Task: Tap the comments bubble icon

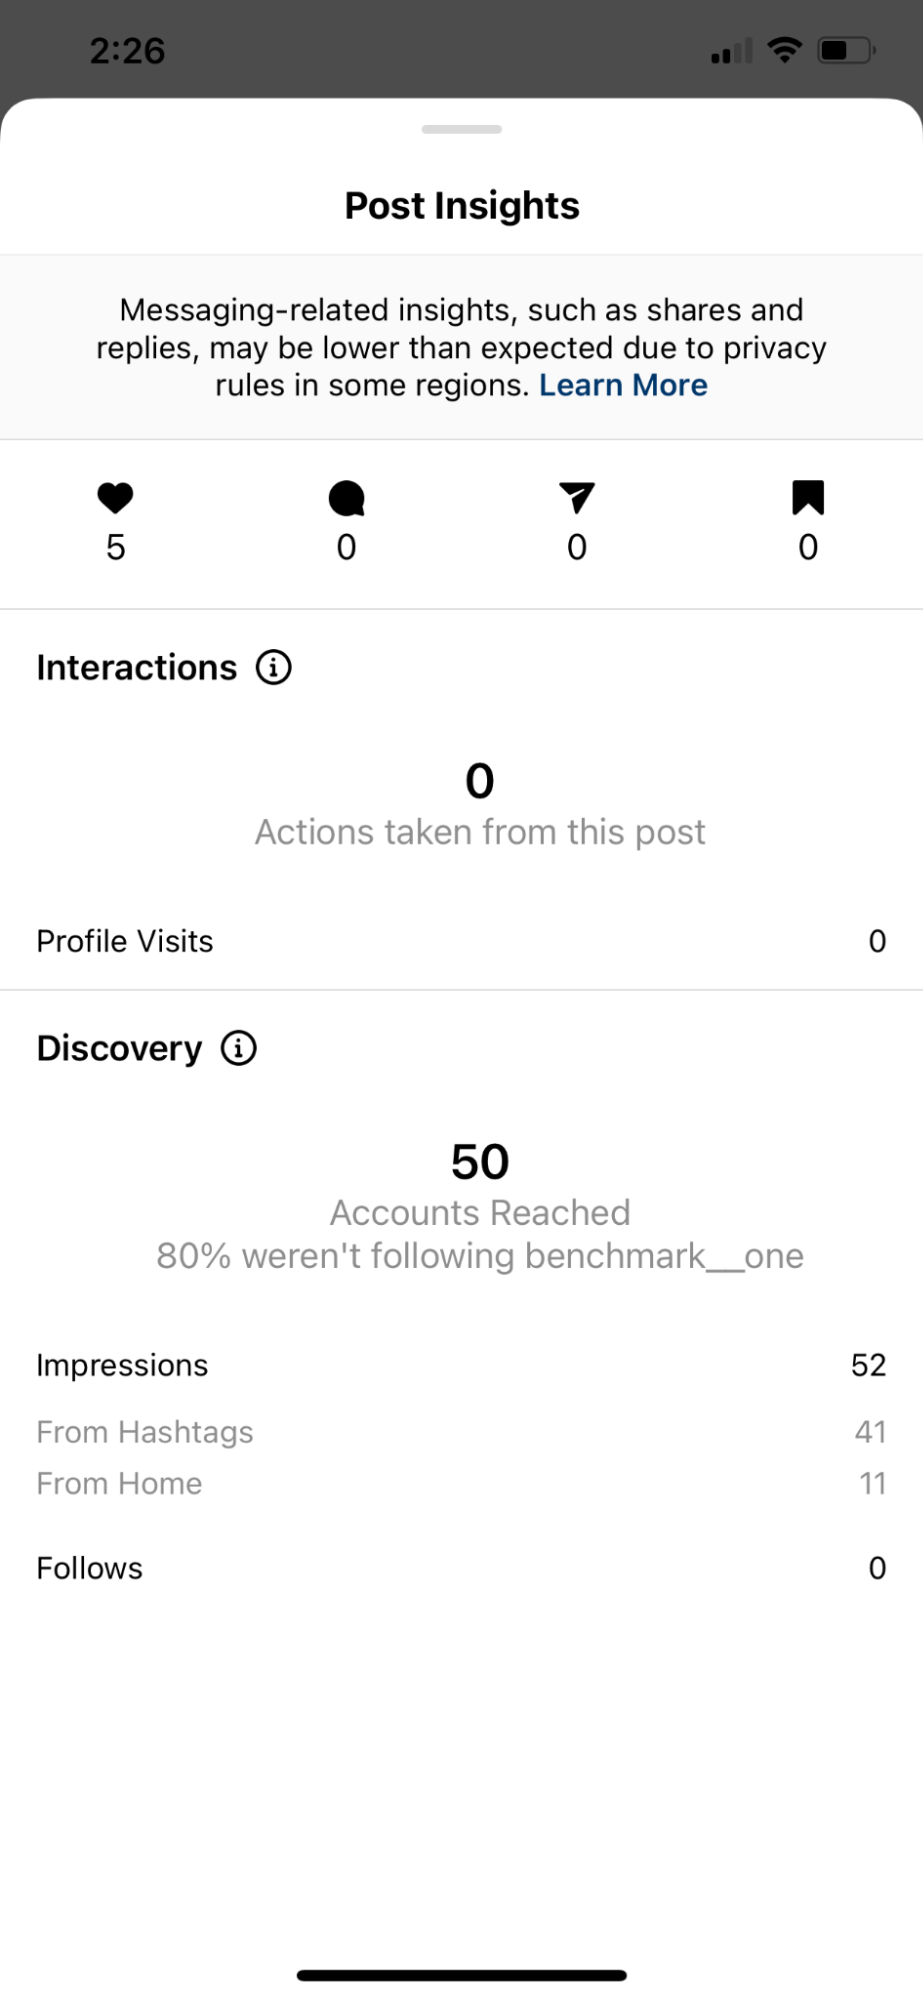Action: 346,498
